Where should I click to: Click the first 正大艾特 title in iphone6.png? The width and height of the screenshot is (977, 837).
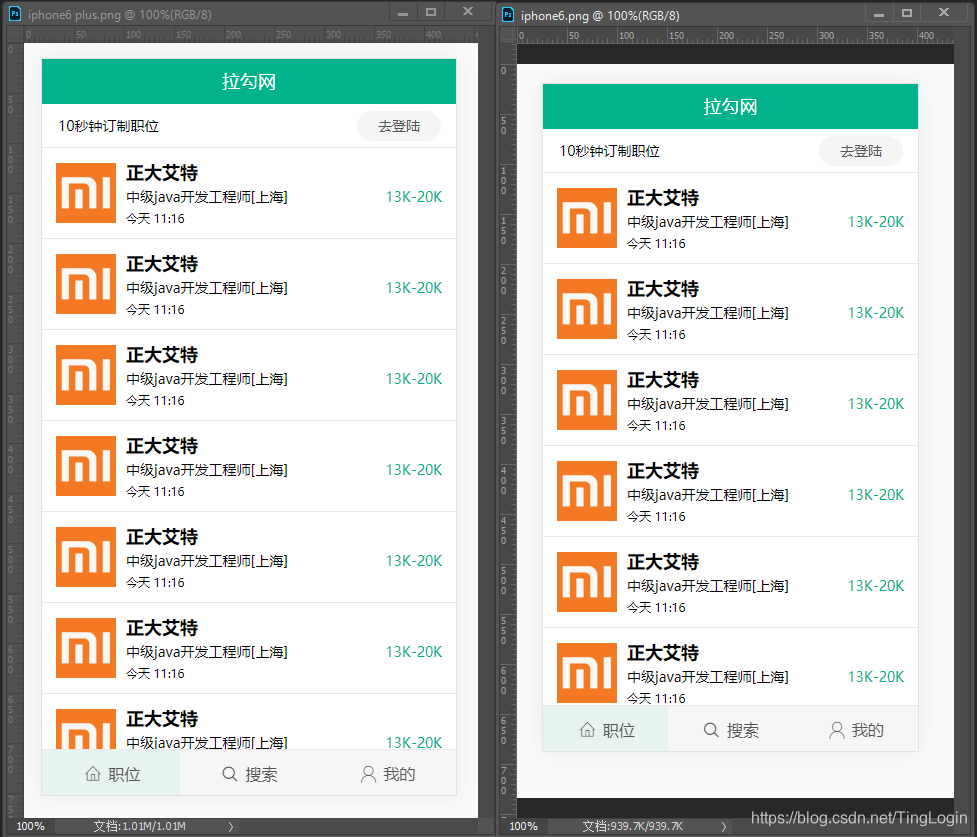click(x=663, y=198)
